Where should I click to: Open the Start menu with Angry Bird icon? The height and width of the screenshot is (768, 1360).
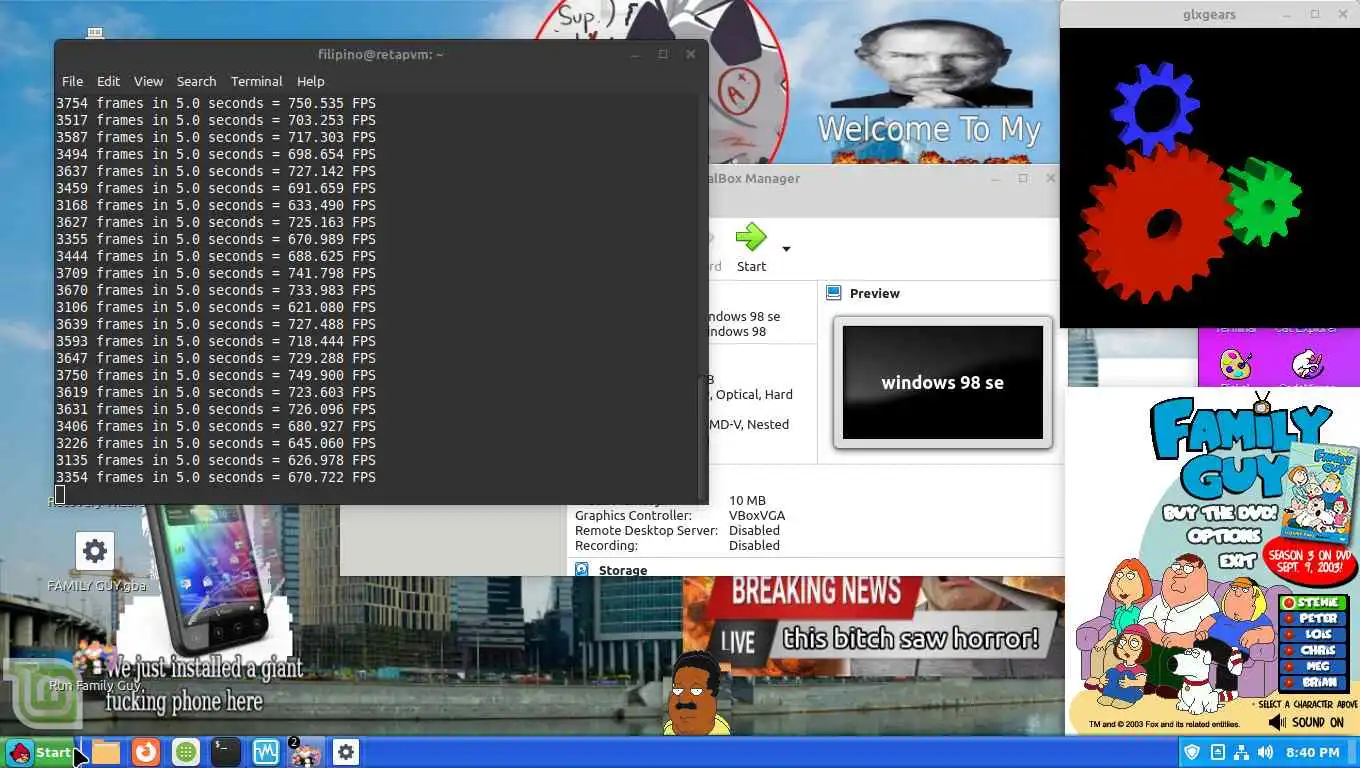(x=39, y=752)
